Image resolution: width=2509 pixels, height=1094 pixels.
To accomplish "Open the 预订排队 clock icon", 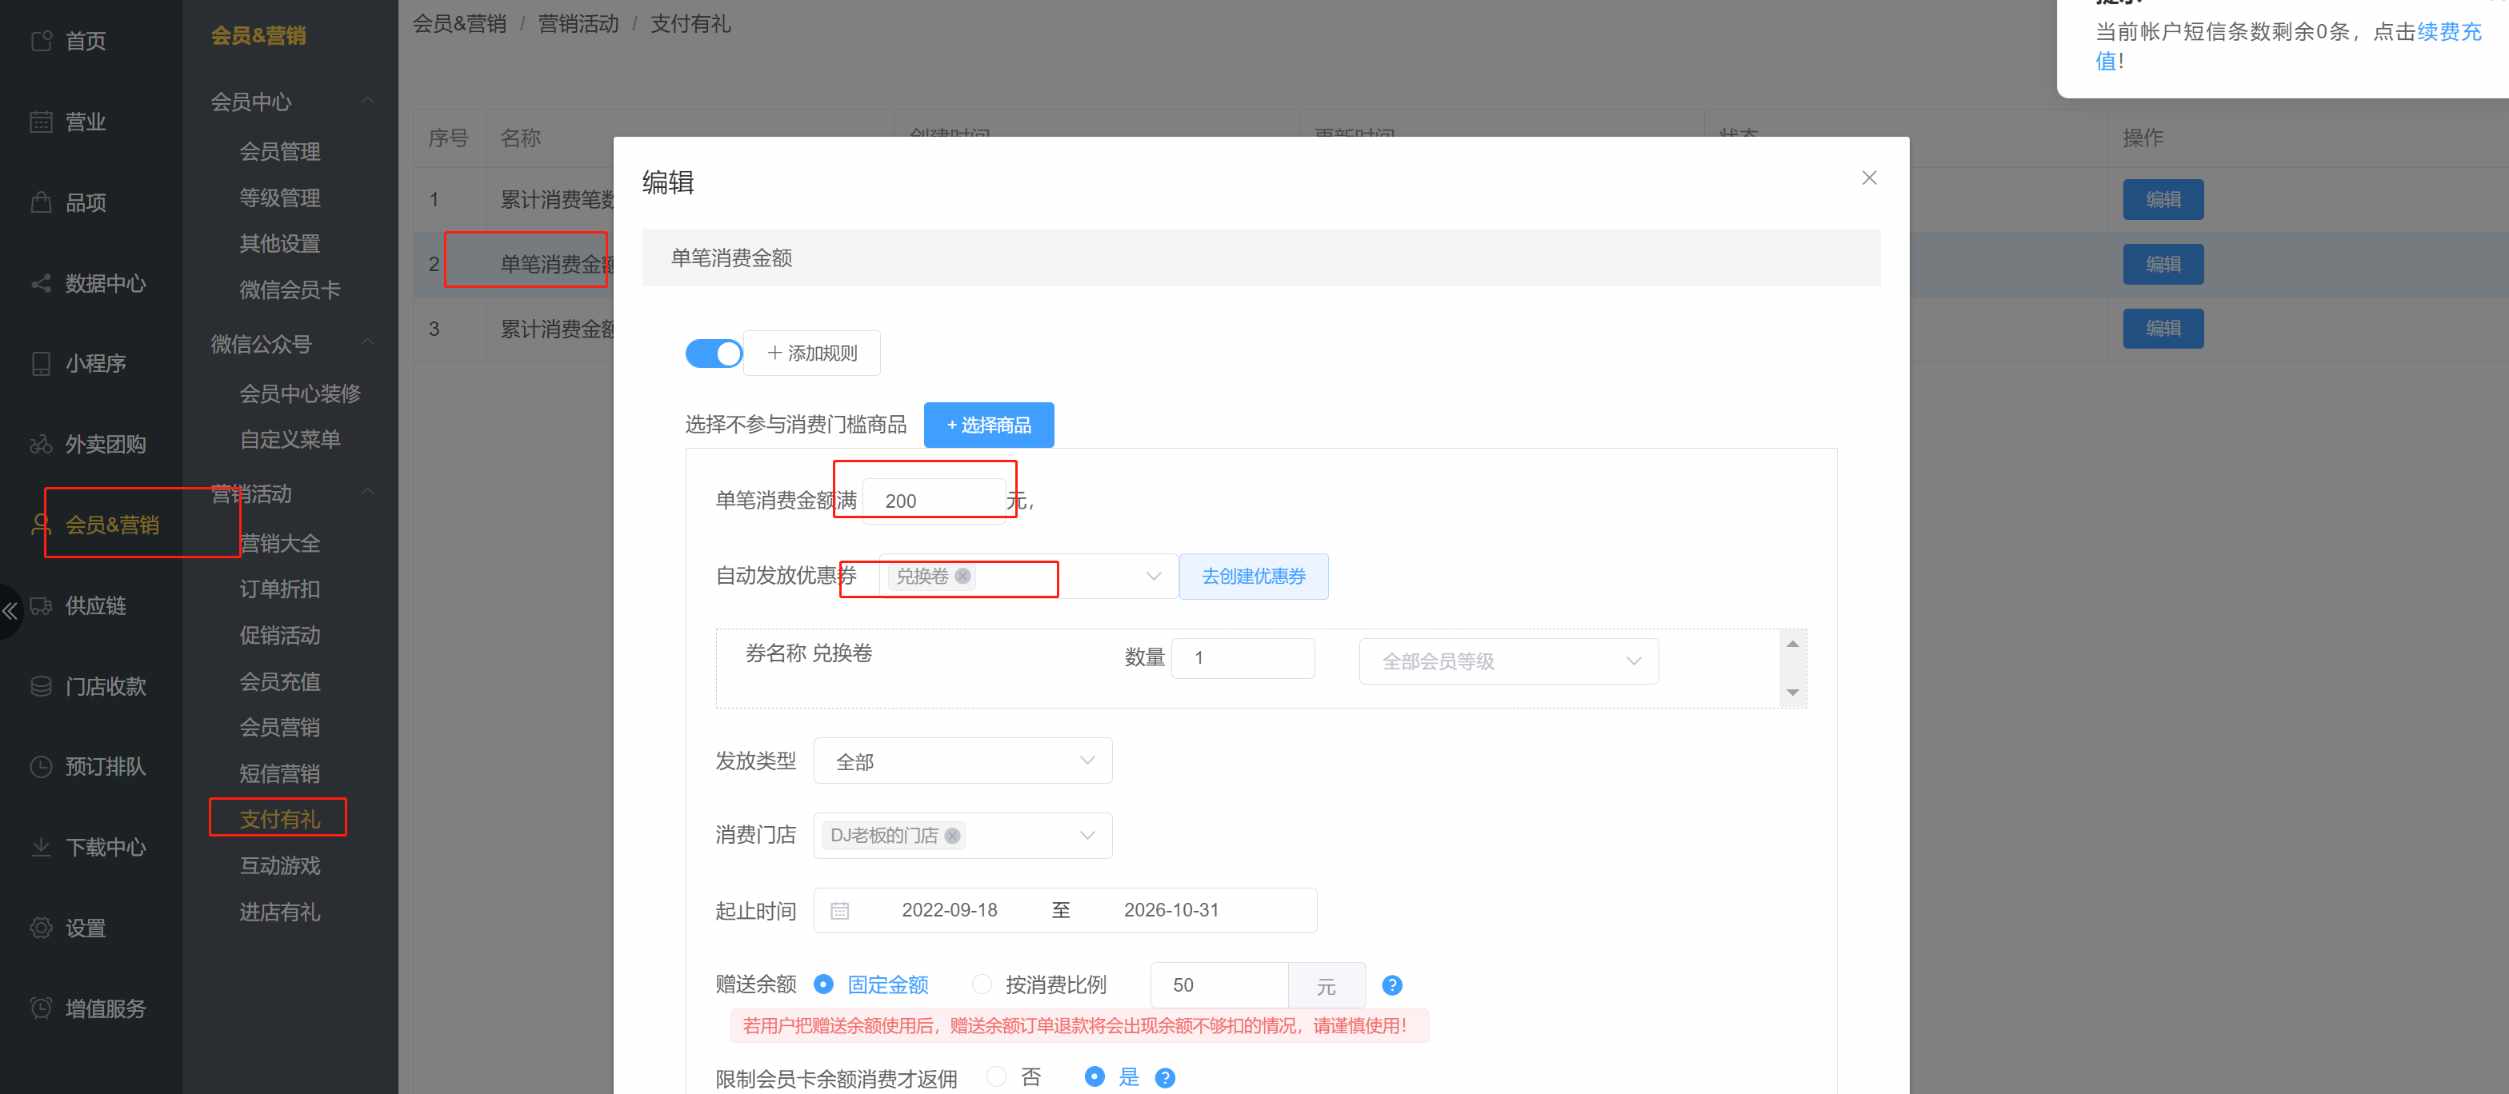I will pos(41,767).
